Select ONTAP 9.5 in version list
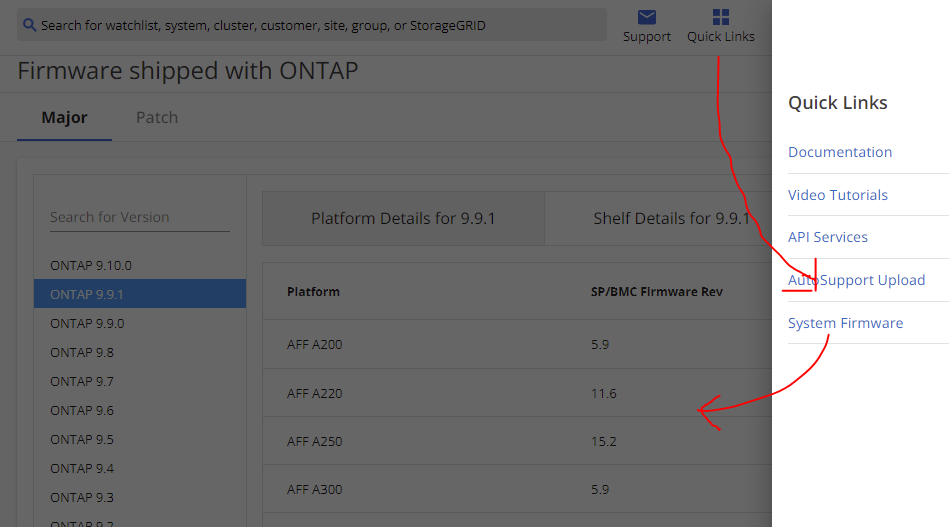Screen dimensions: 949x527 click(82, 440)
